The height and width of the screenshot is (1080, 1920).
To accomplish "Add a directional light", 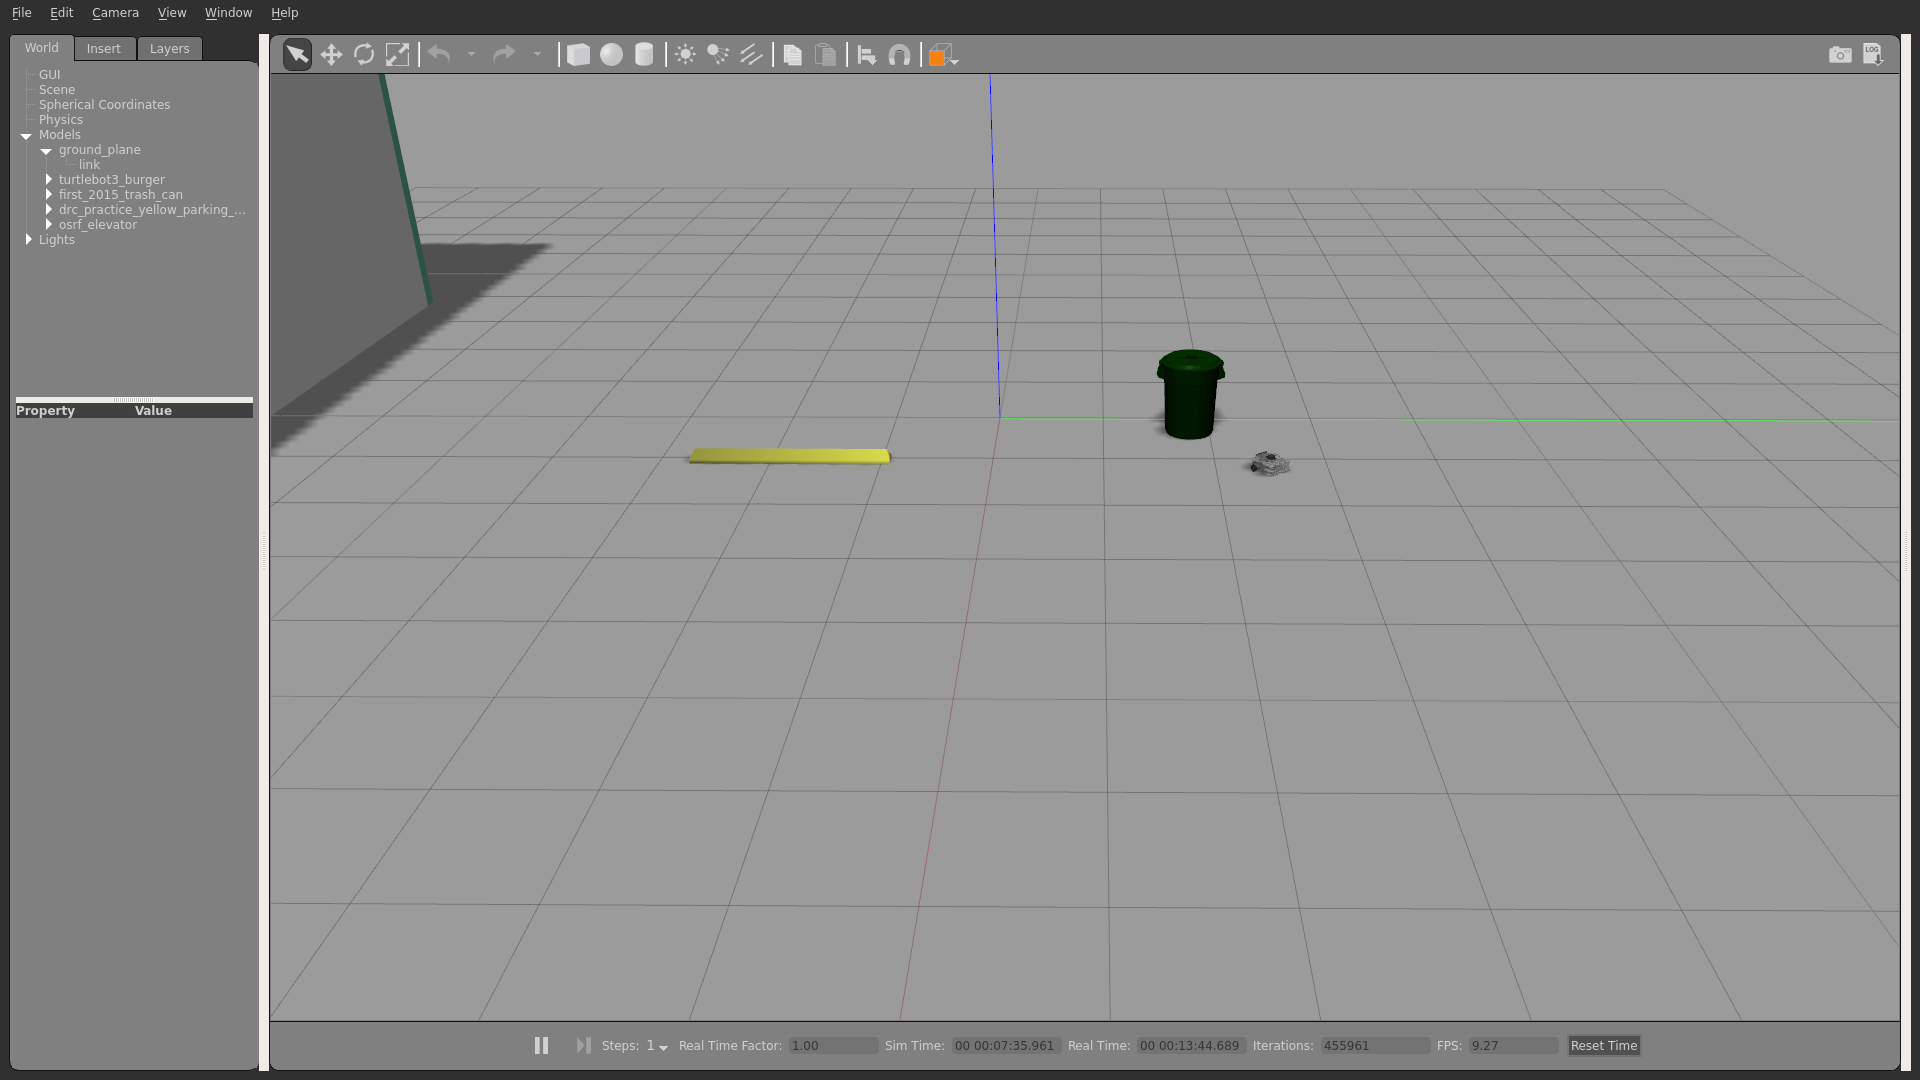I will [751, 55].
